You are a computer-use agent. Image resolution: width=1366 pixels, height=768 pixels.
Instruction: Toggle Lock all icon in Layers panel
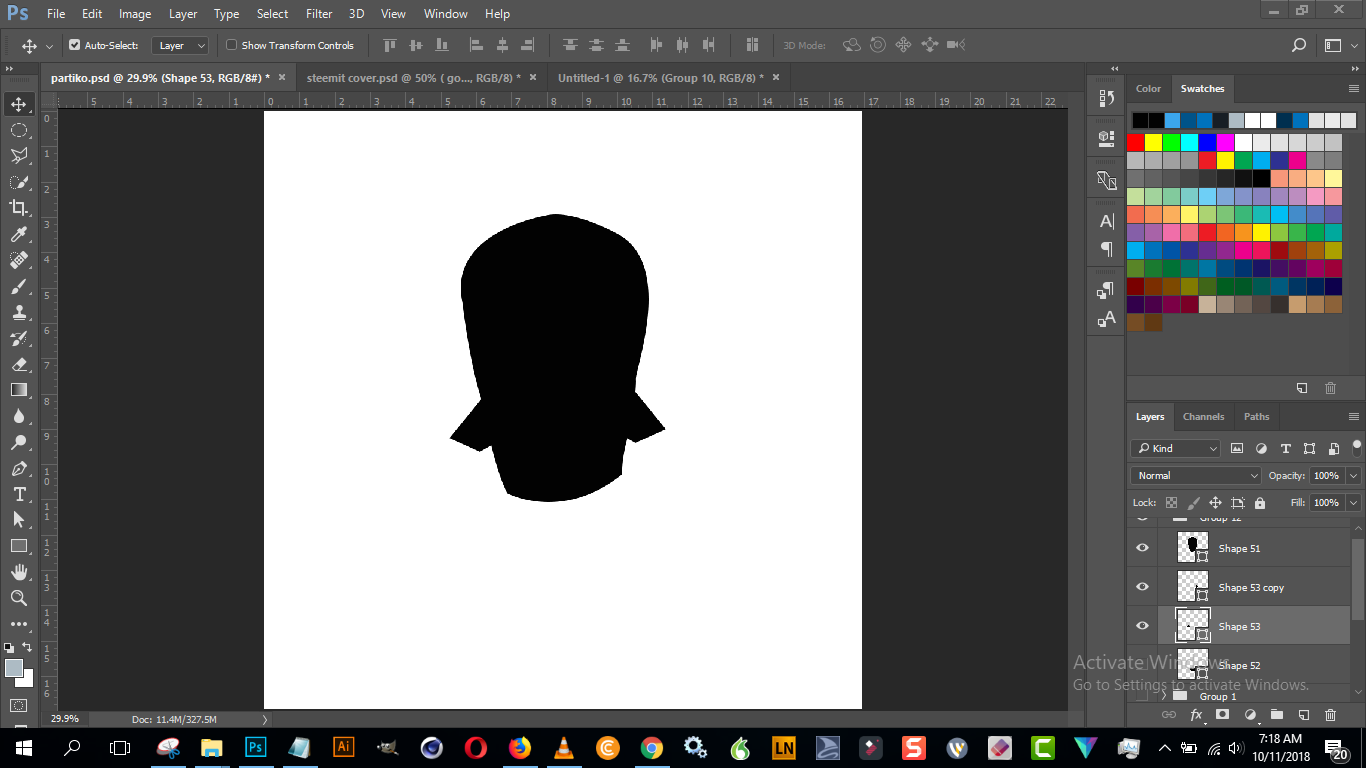(1259, 503)
